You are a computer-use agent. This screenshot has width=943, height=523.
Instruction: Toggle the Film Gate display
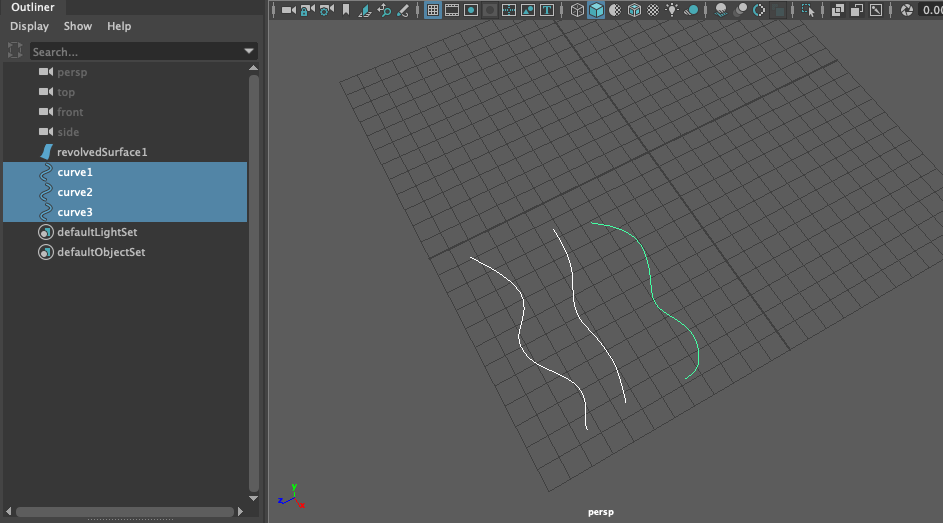click(451, 10)
